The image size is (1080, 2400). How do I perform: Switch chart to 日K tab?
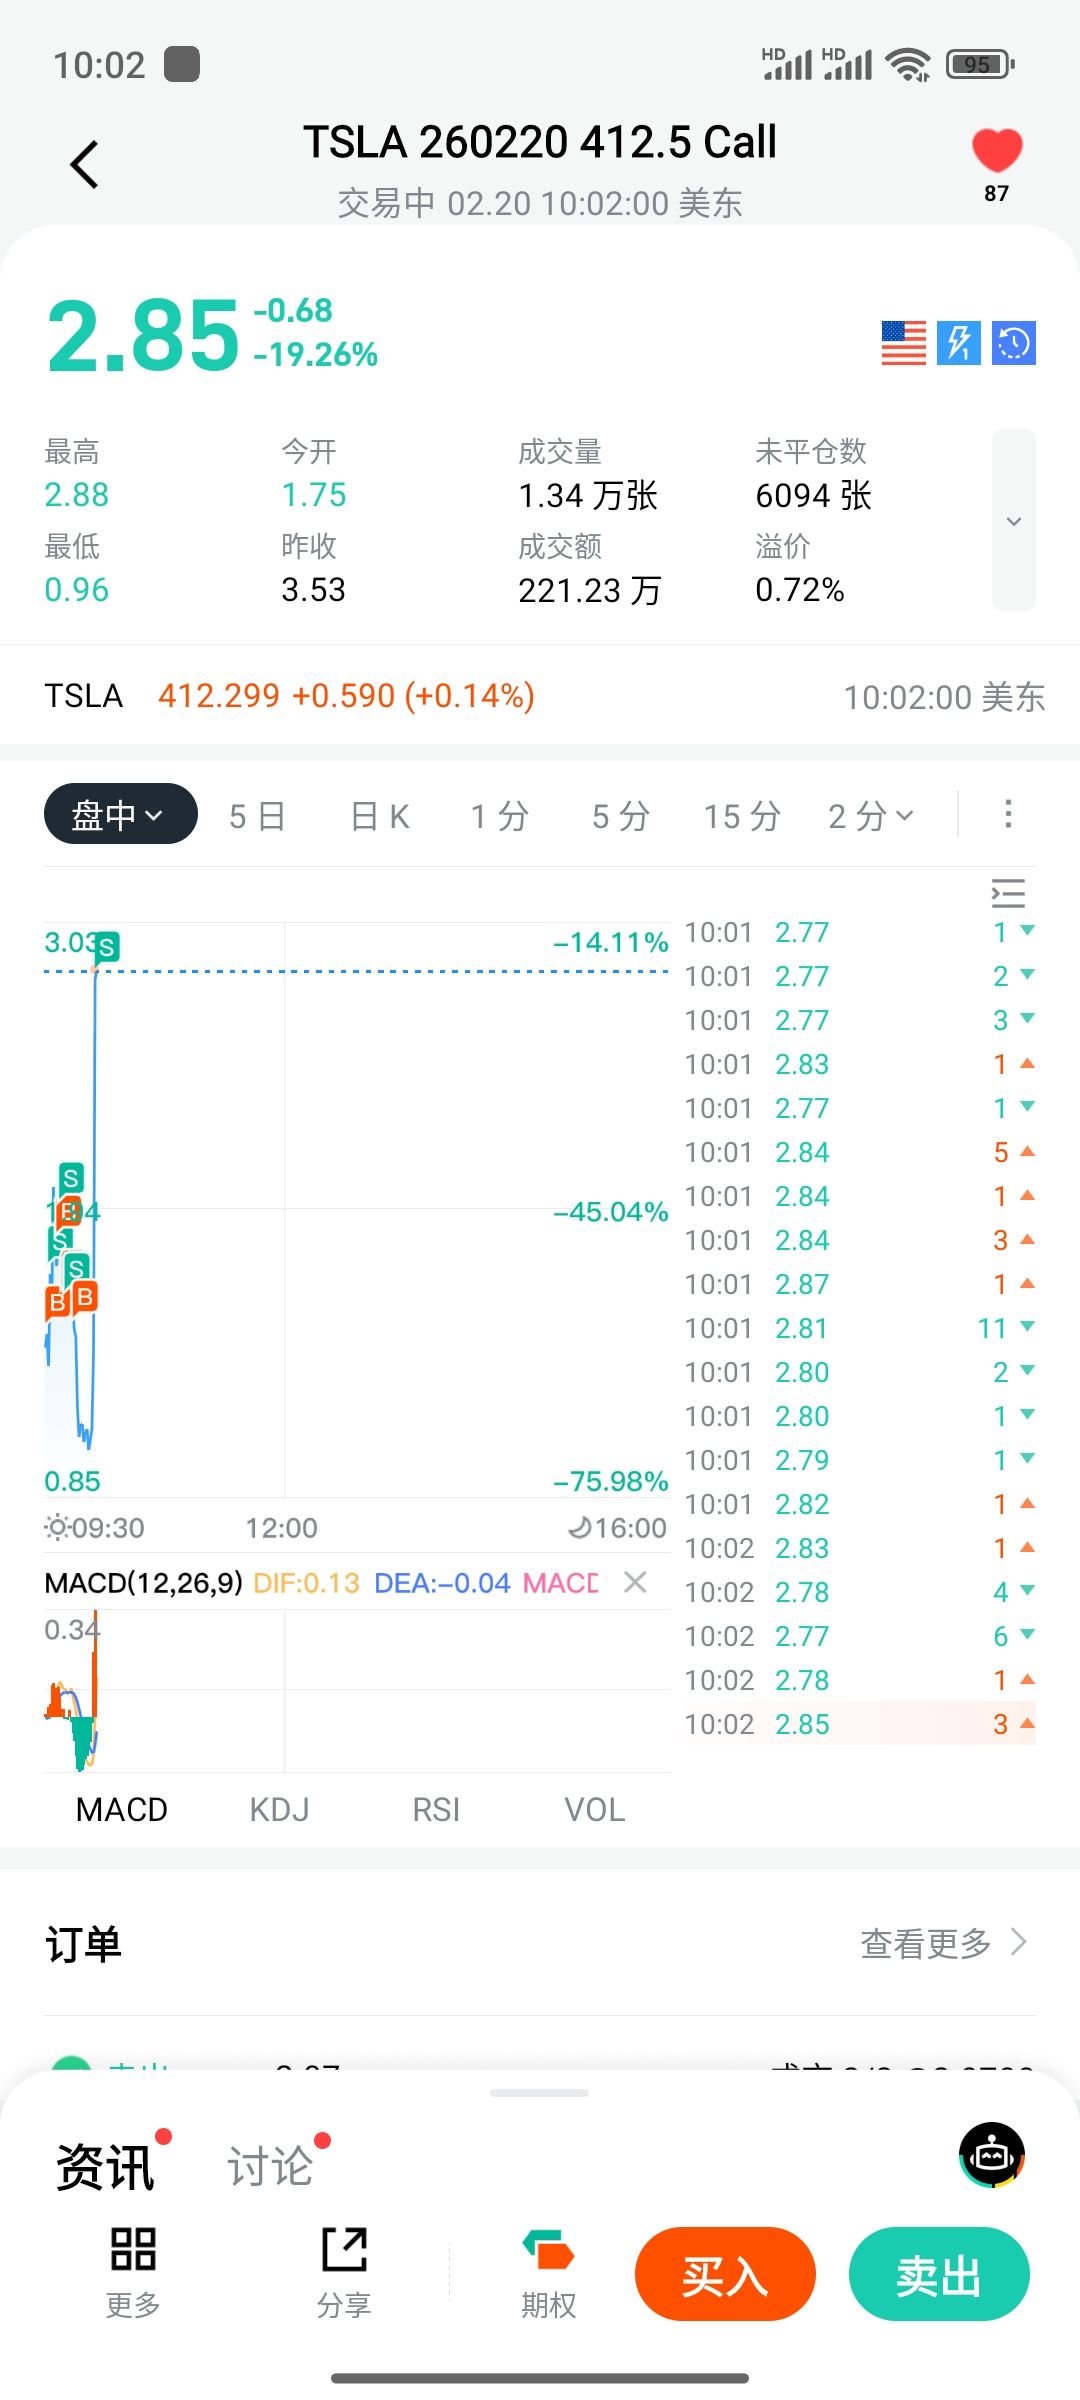click(380, 816)
